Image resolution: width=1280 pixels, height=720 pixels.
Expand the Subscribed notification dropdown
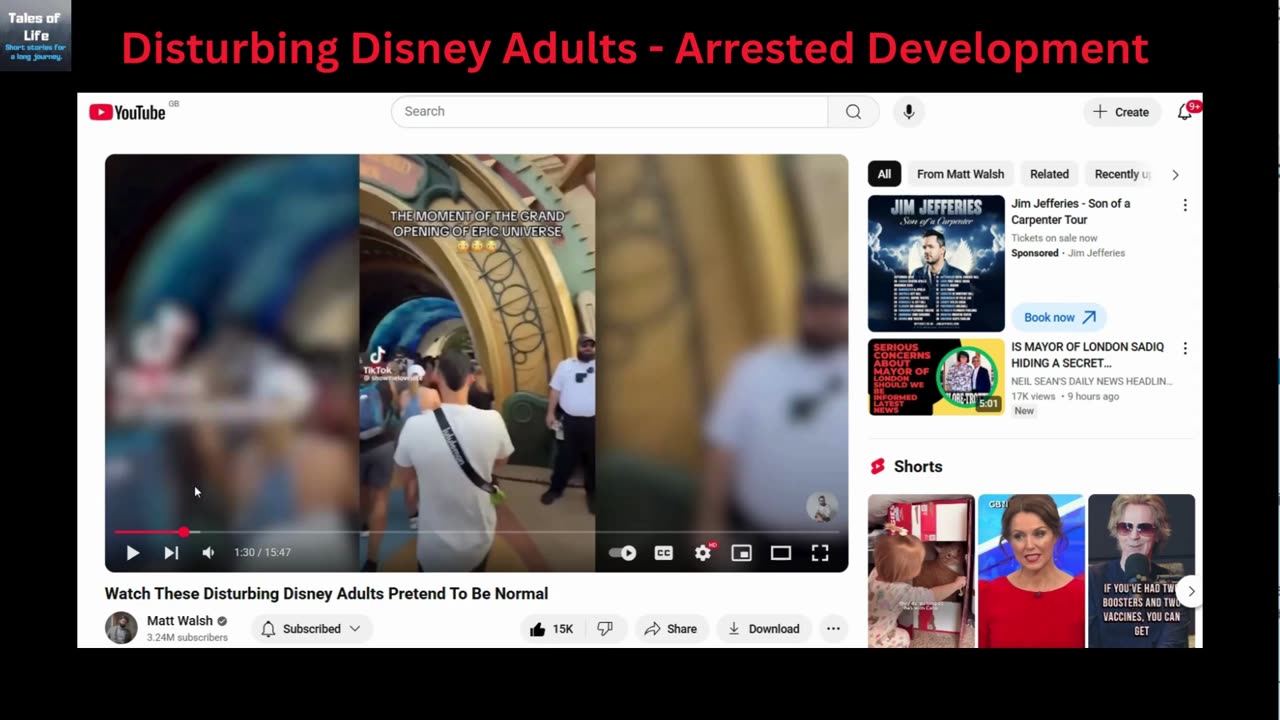coord(311,629)
